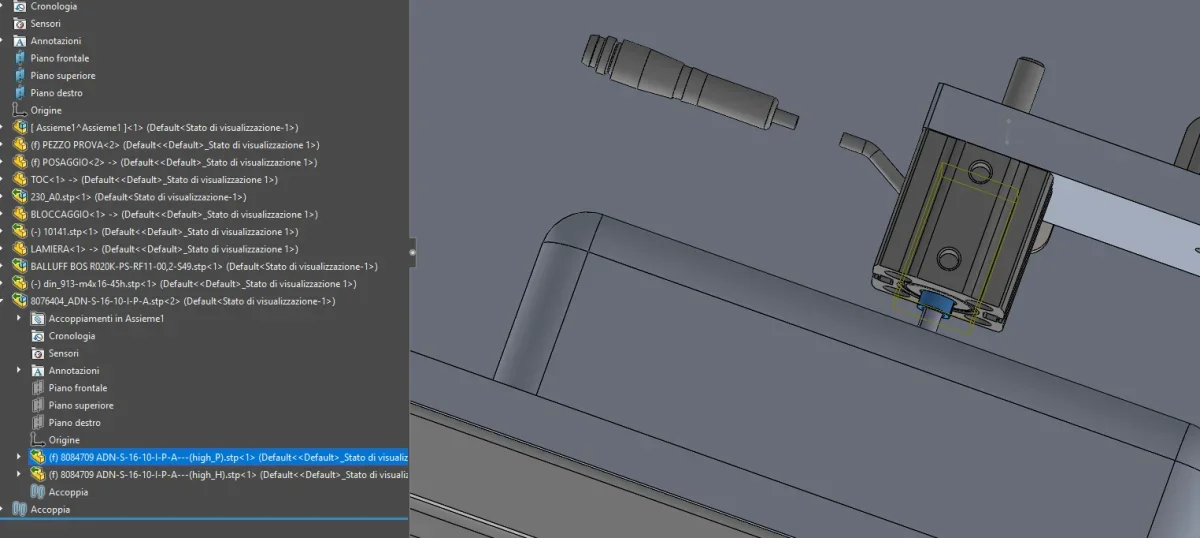
Task: Select BLOCCAGGIO<1> component row
Action: (x=174, y=214)
